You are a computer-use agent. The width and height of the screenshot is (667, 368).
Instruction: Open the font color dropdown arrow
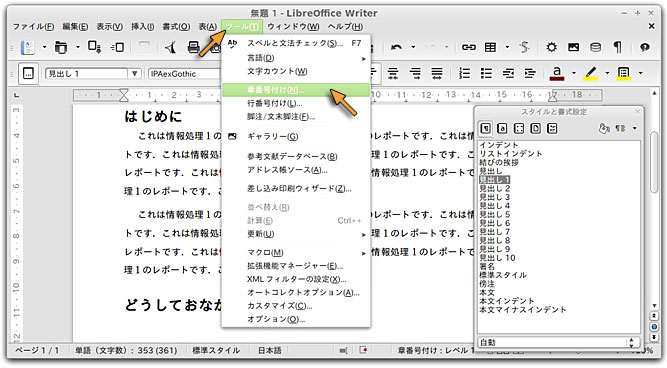tap(573, 74)
